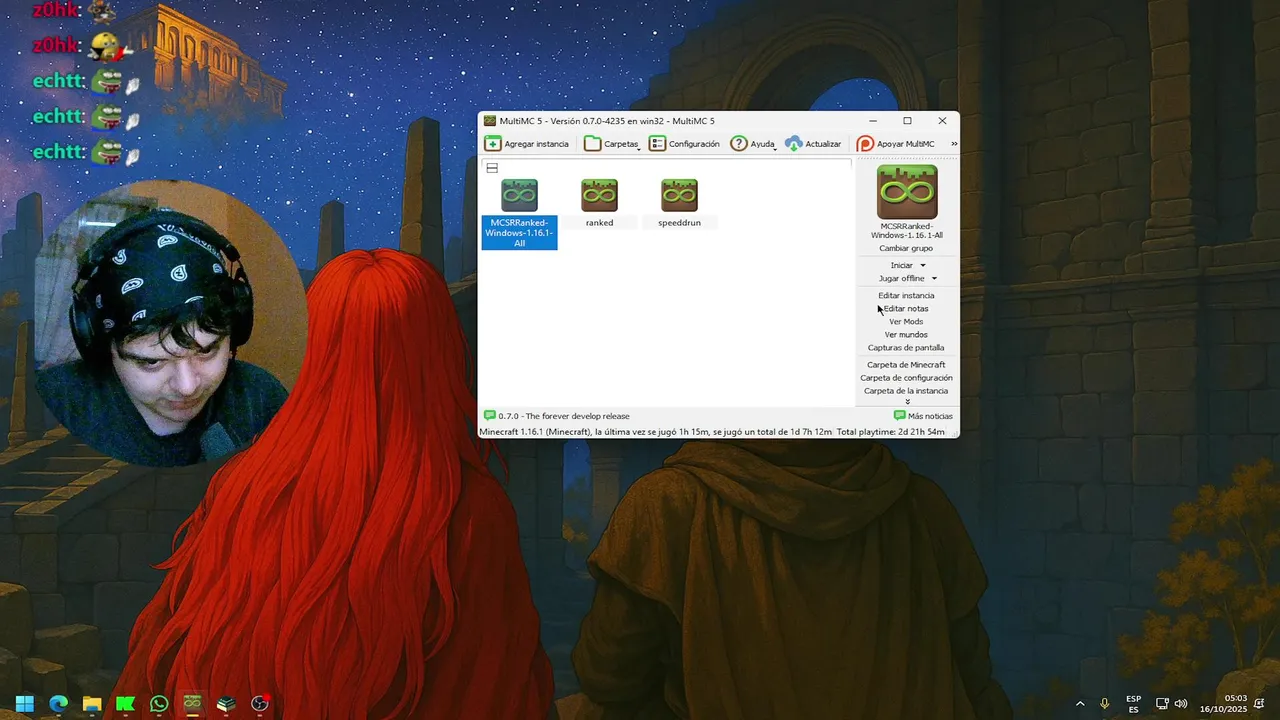Open the Windows Start menu
Image resolution: width=1280 pixels, height=720 pixels.
point(25,703)
